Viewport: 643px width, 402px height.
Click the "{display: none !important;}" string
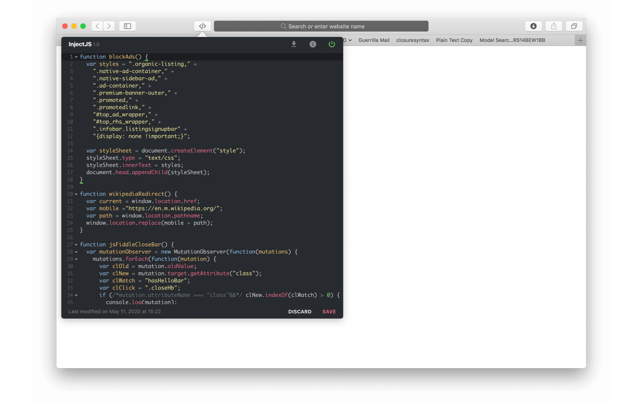coord(139,136)
